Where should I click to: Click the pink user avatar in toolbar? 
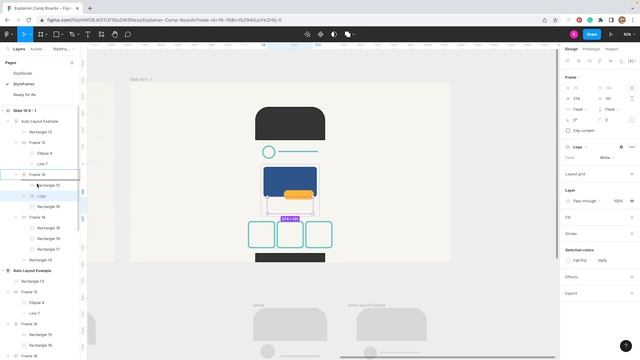tap(574, 34)
